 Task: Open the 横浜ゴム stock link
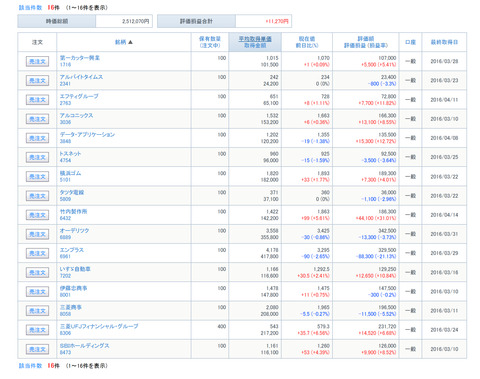point(70,173)
